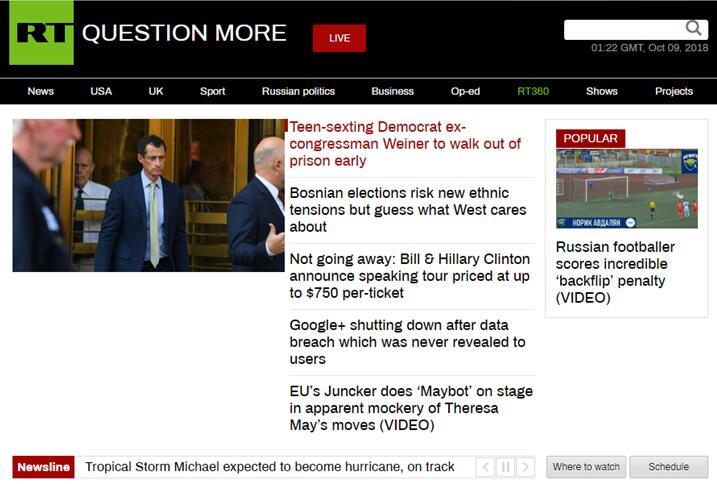Screen dimensions: 717x484
Task: Click the Where to watch button
Action: [x=586, y=467]
